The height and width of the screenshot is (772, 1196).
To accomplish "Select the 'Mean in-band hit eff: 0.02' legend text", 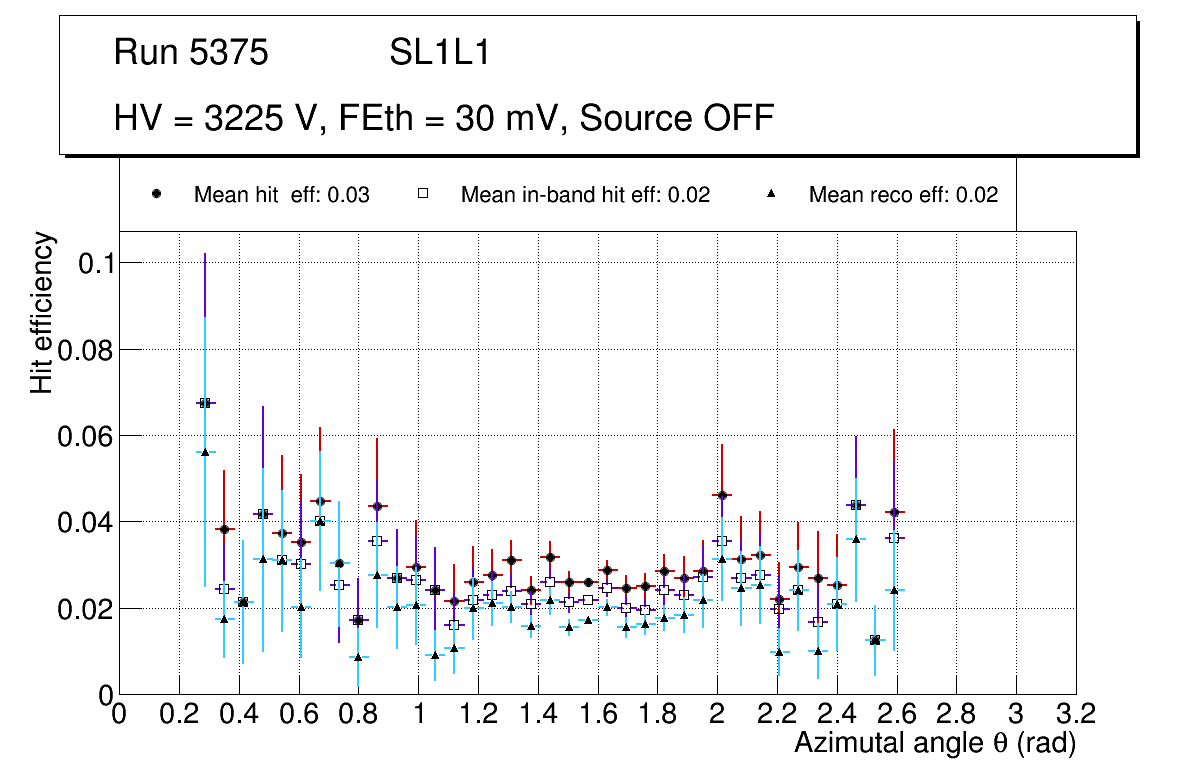I will [585, 195].
